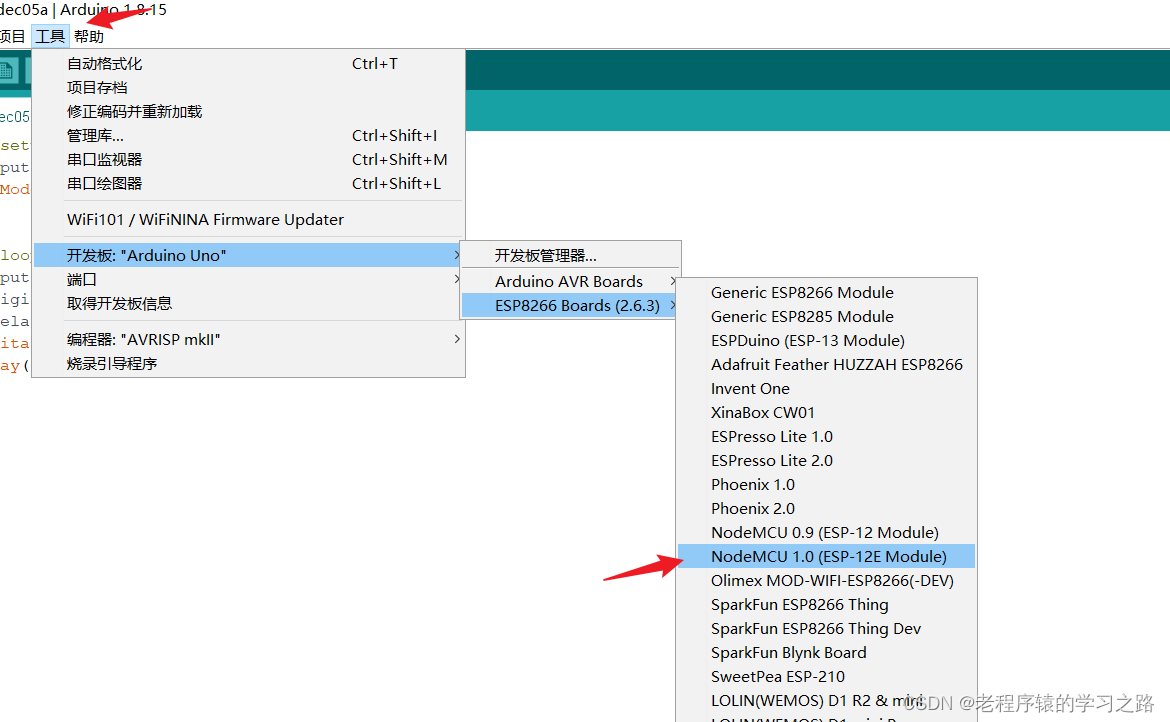Select 自动格式化 menu entry
The image size is (1170, 722).
(249, 64)
